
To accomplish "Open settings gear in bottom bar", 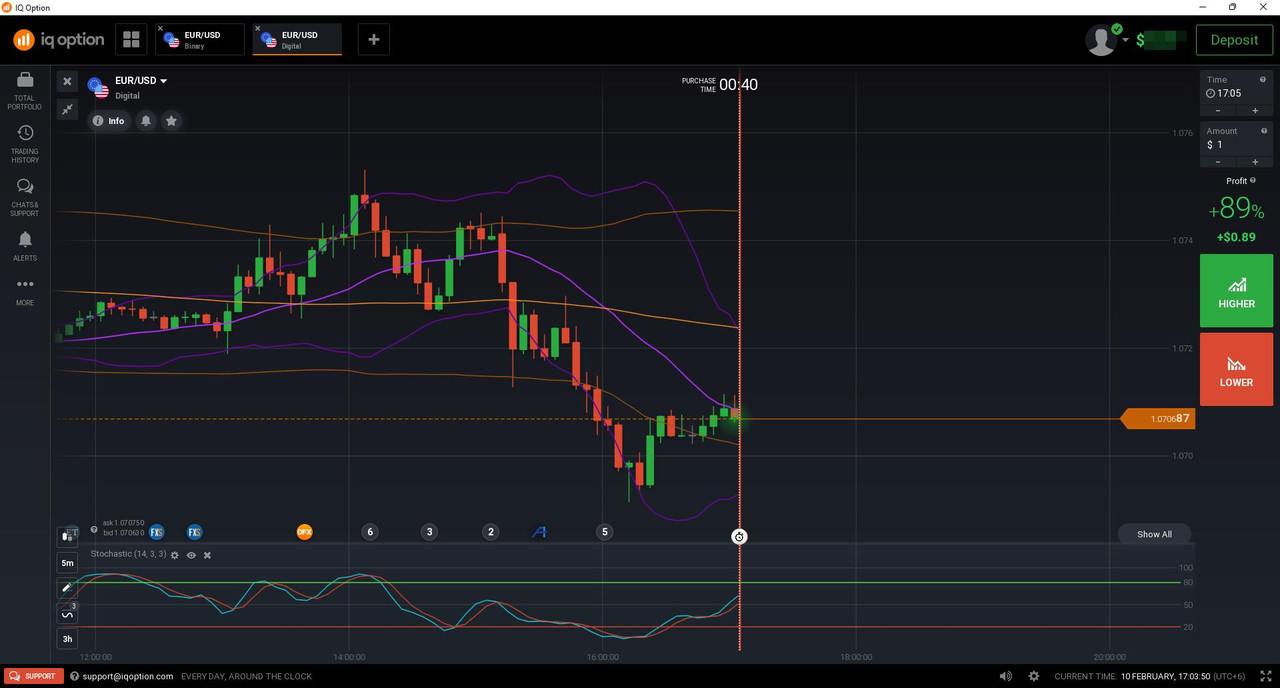I will (1034, 676).
